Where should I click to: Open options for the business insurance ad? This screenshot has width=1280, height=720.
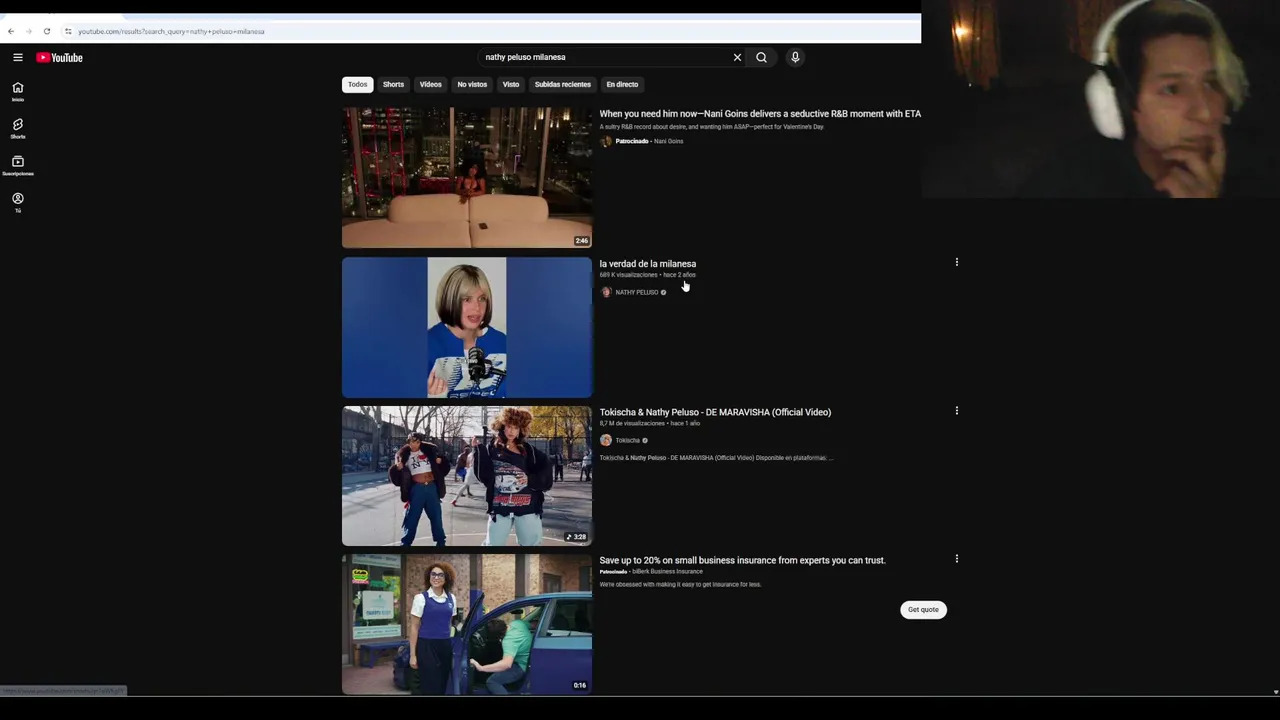[x=956, y=559]
